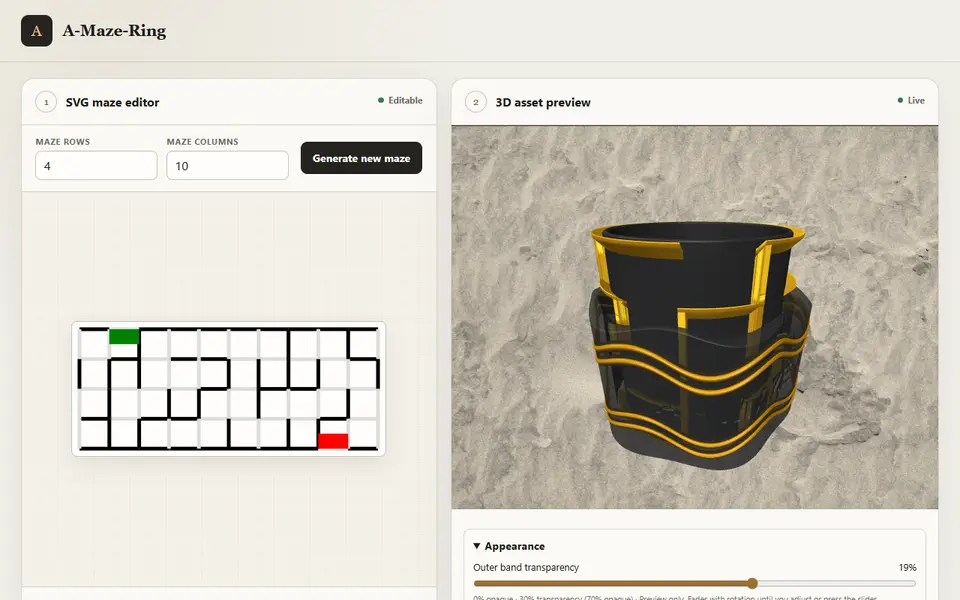Click the A-Maze-Ring title text
This screenshot has height=600, width=960.
pyautogui.click(x=114, y=31)
